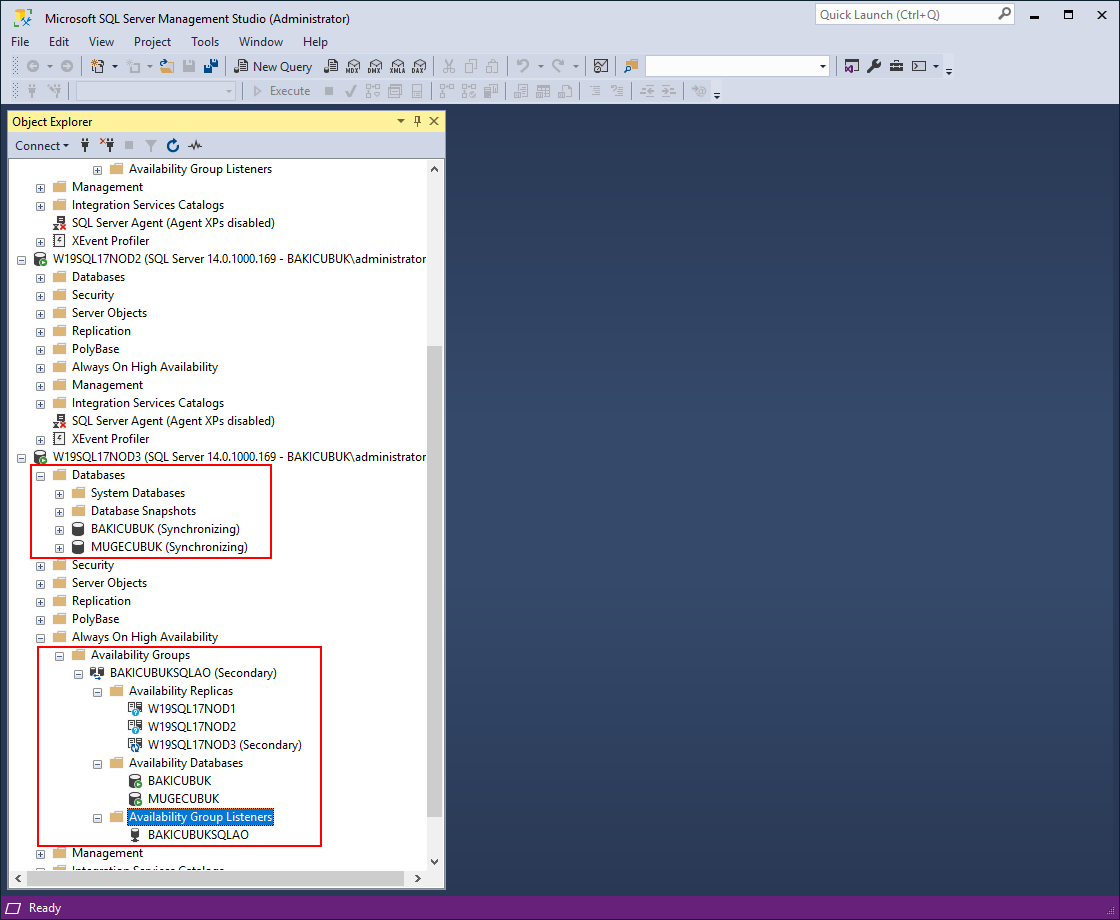
Task: Collapse the Availability Groups folder
Action: tap(59, 656)
